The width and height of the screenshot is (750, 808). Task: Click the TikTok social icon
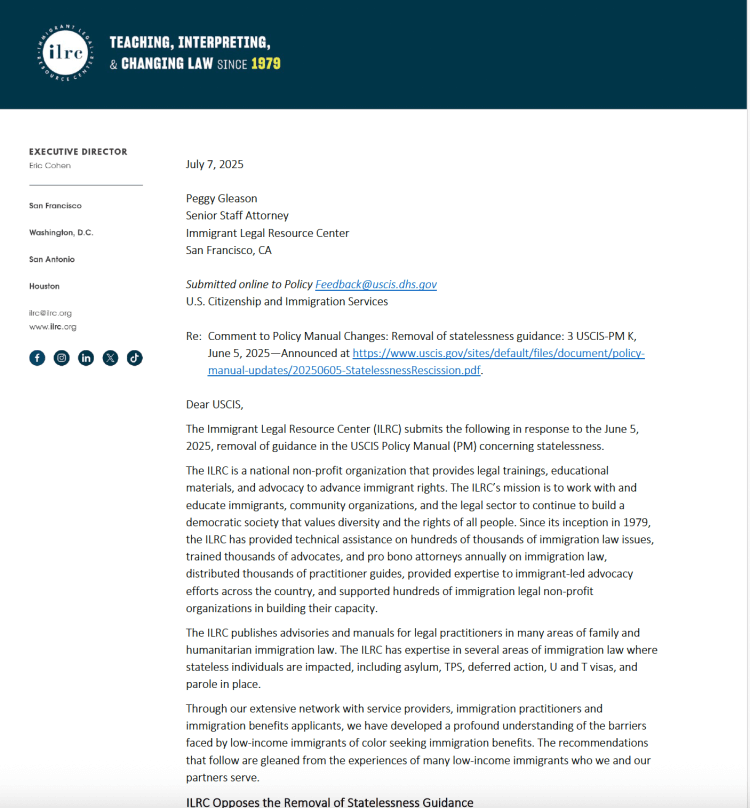click(x=134, y=357)
